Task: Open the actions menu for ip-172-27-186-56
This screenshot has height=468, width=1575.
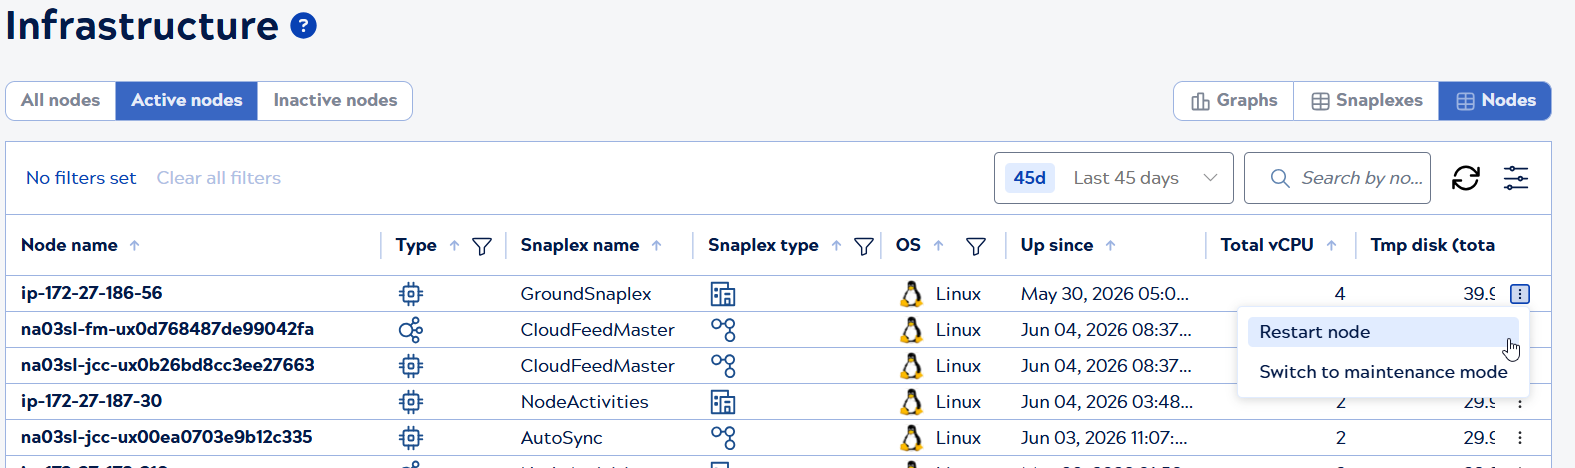Action: point(1520,294)
